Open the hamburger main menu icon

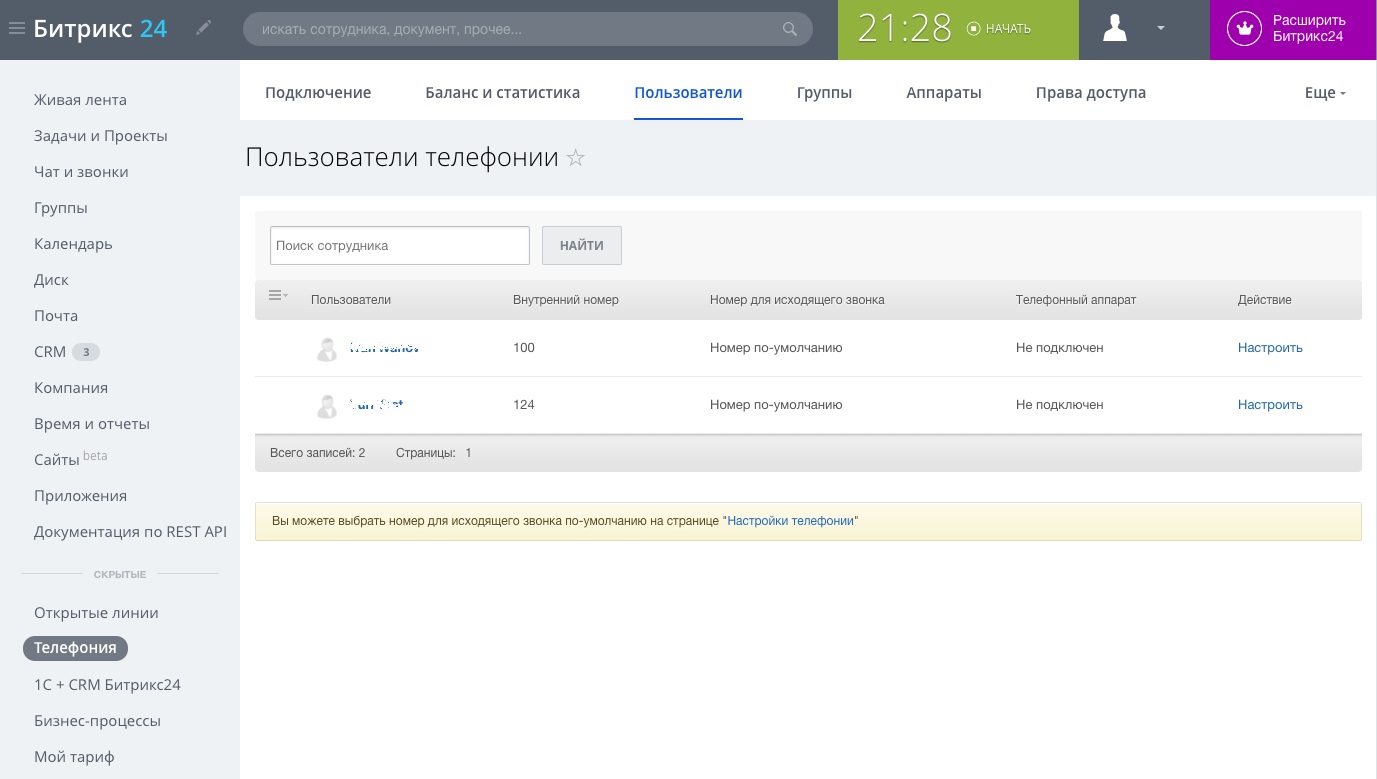[x=17, y=29]
